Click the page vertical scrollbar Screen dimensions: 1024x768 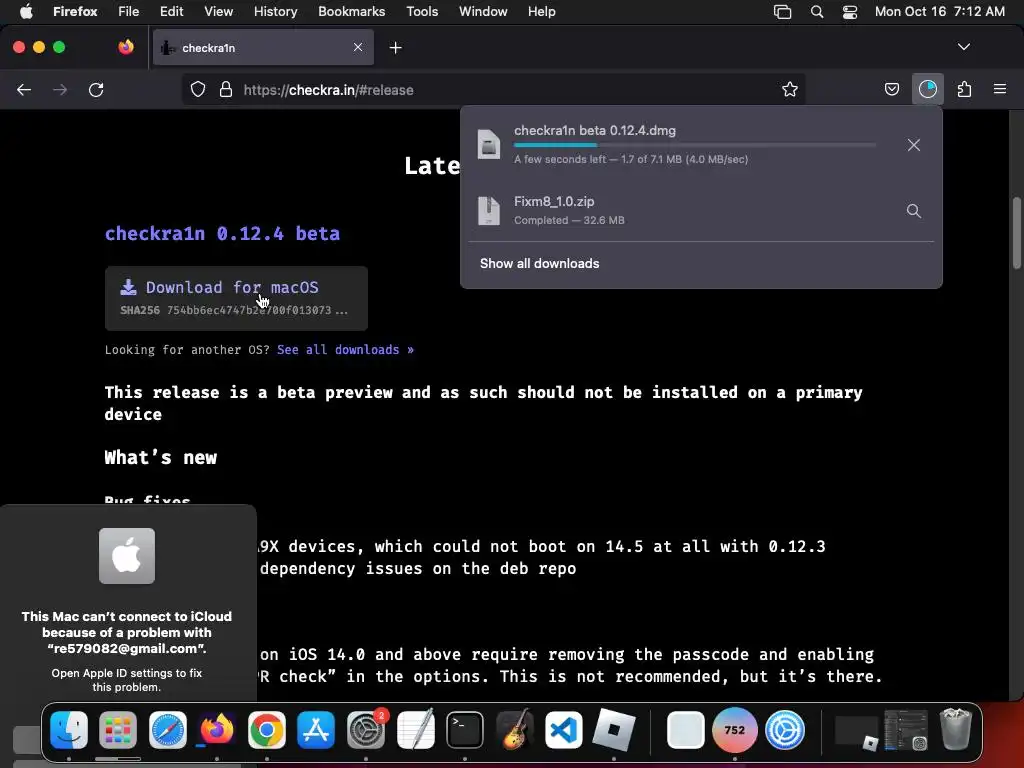[x=1017, y=233]
